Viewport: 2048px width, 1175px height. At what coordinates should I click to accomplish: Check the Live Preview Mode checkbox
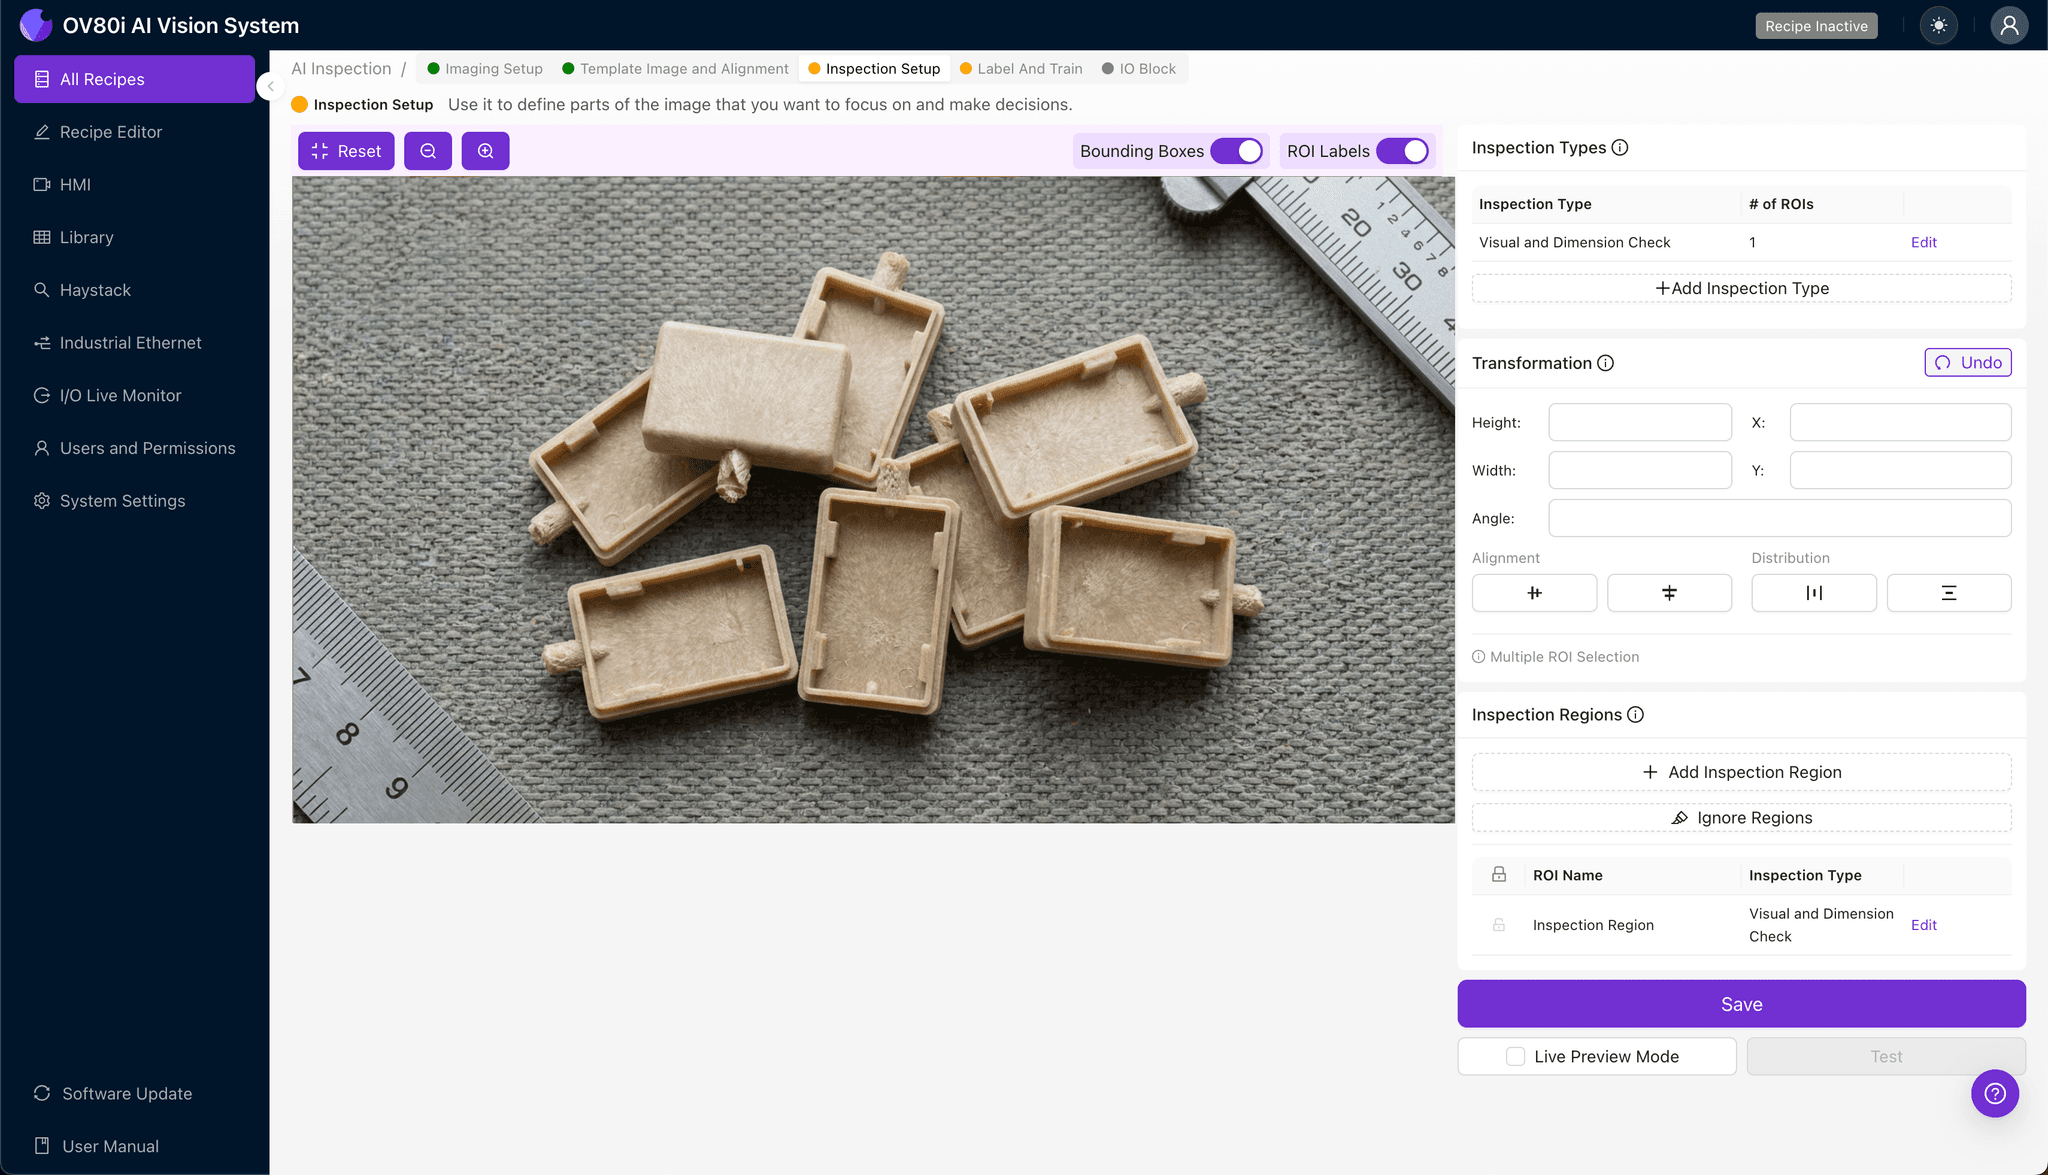[1516, 1056]
